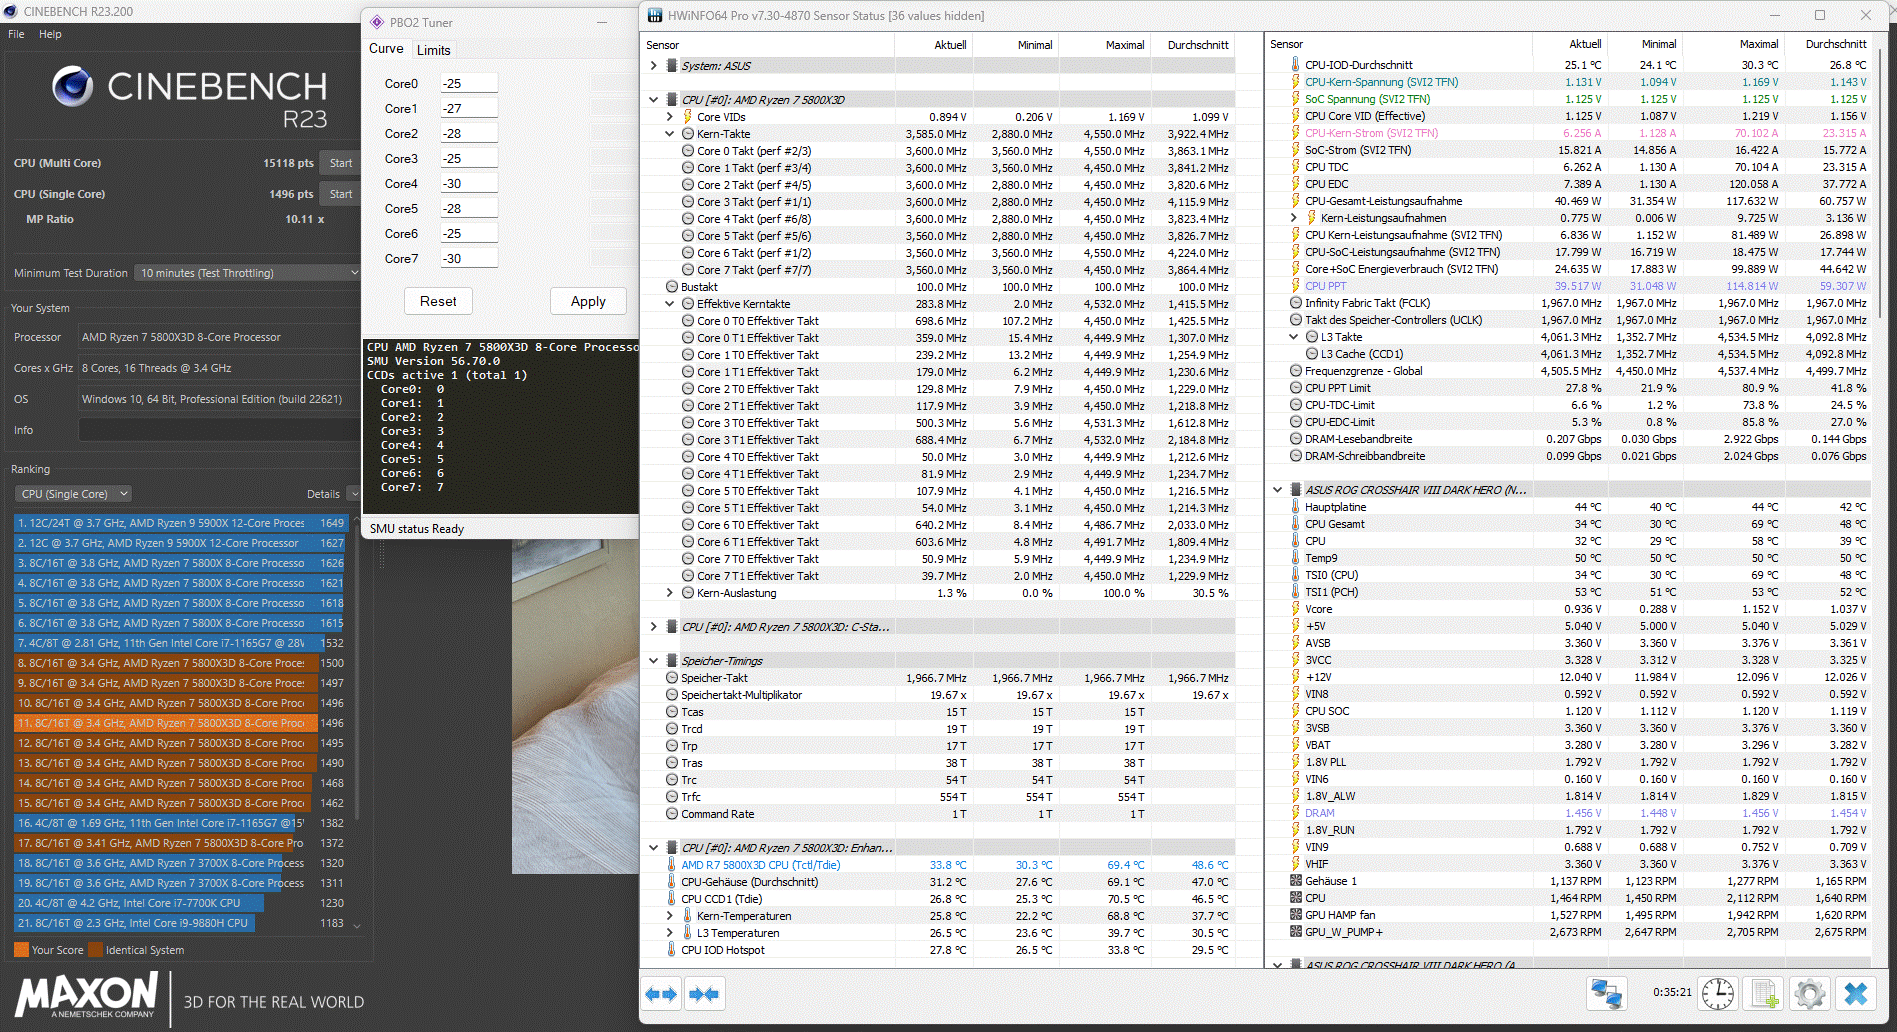Click the GPU_W_PUMP+ fan icon
1897x1032 pixels.
coord(1296,932)
